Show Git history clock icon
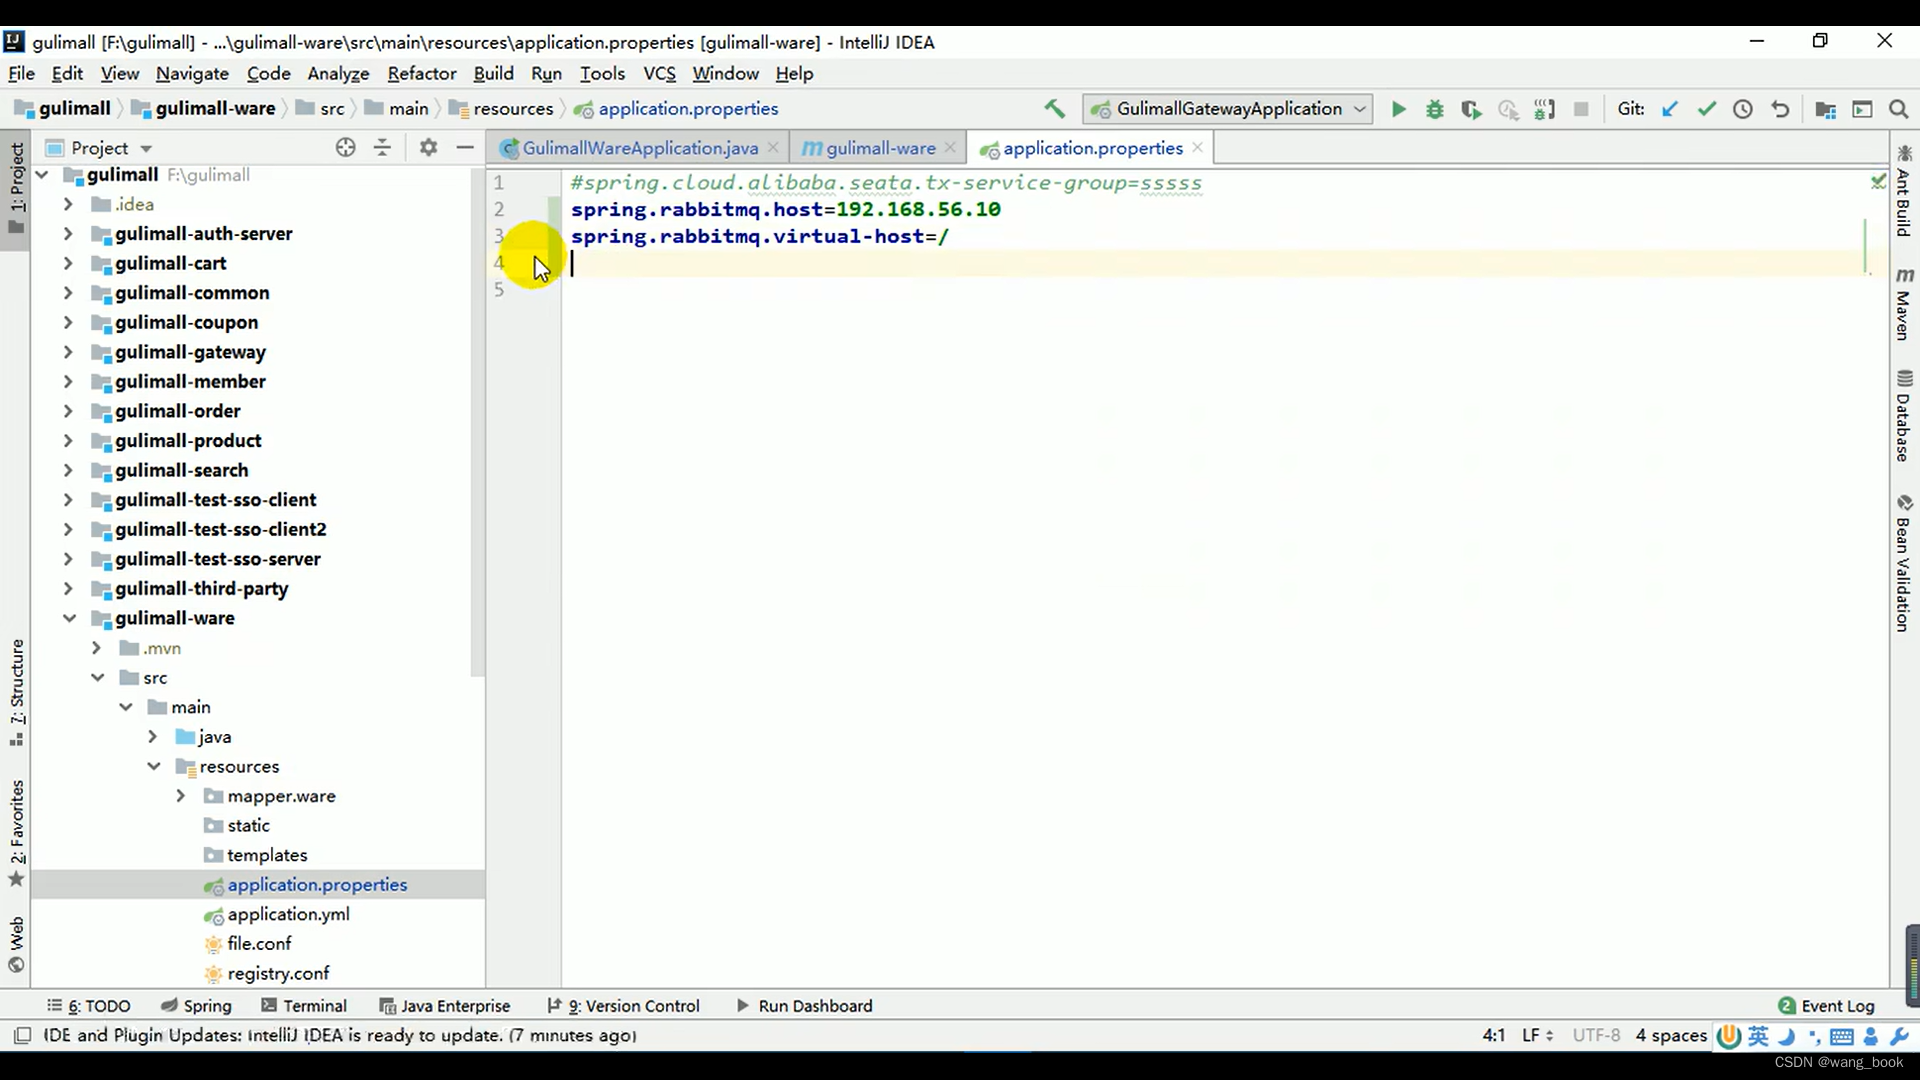Screen dimensions: 1920x1080 pyautogui.click(x=1743, y=109)
